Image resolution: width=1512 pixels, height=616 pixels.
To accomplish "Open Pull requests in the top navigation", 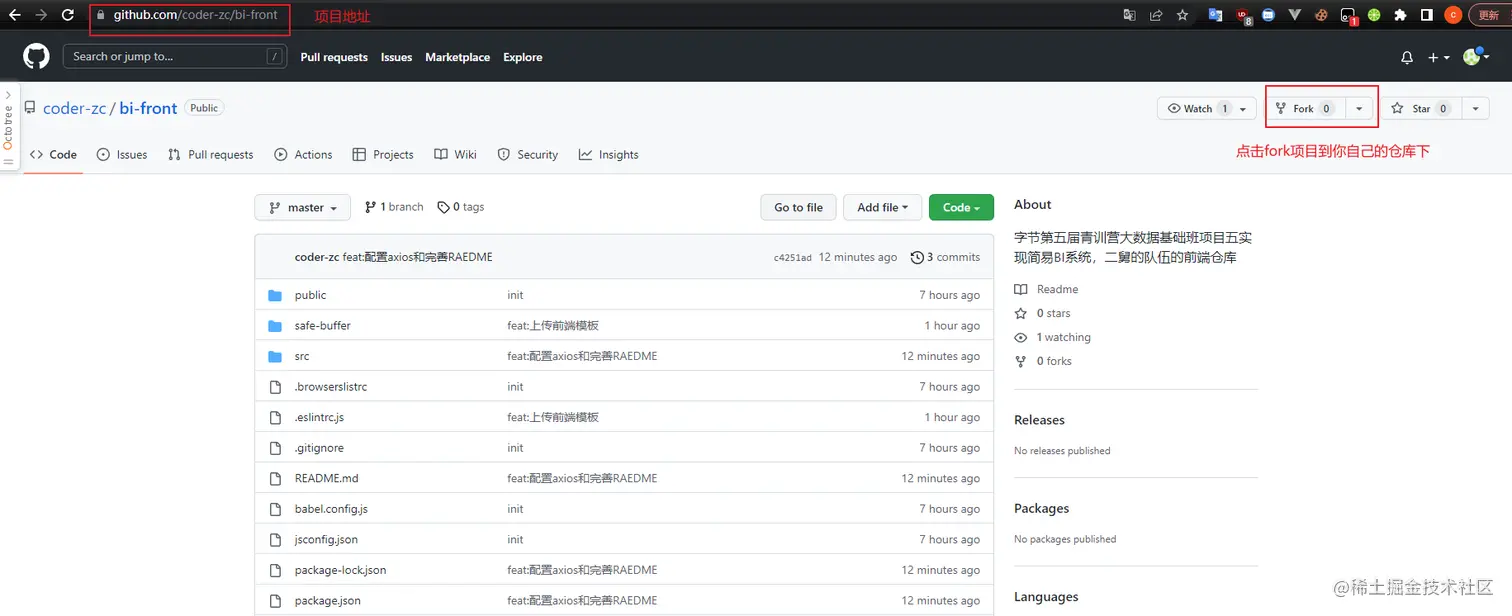I will [334, 57].
